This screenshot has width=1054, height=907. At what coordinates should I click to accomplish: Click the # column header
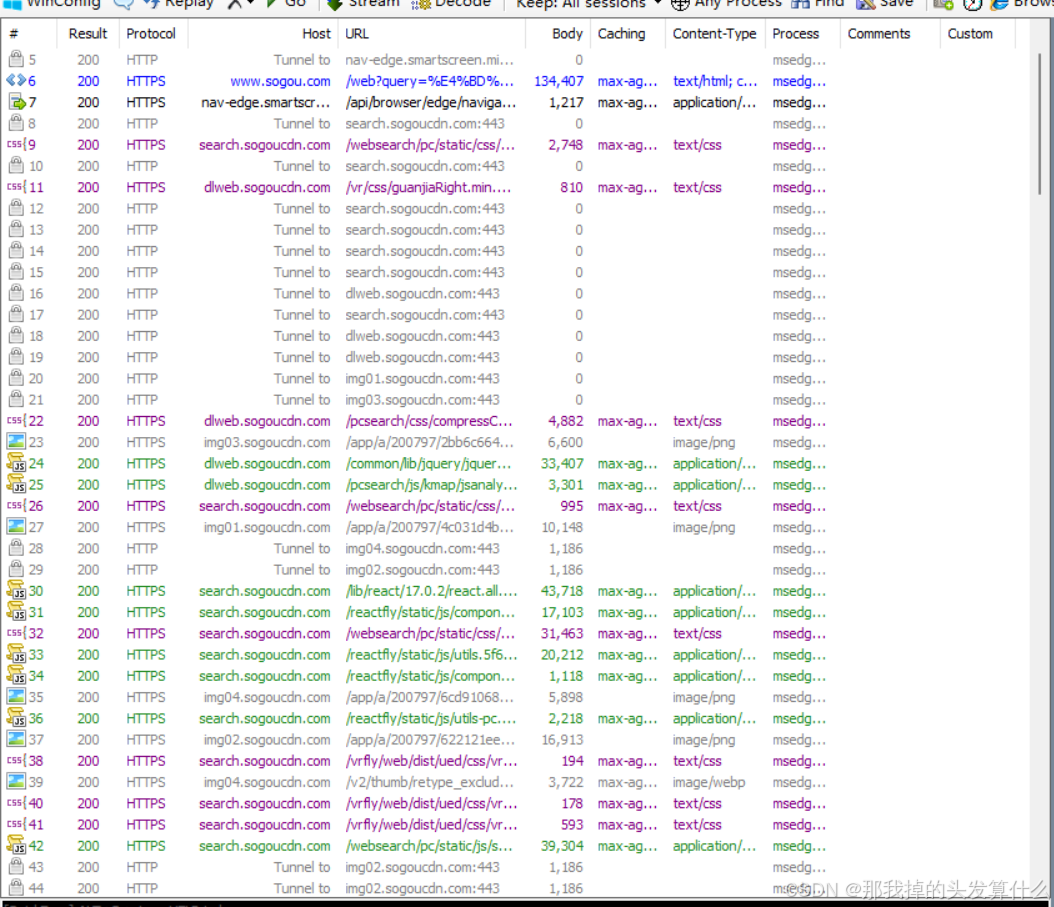pos(31,34)
